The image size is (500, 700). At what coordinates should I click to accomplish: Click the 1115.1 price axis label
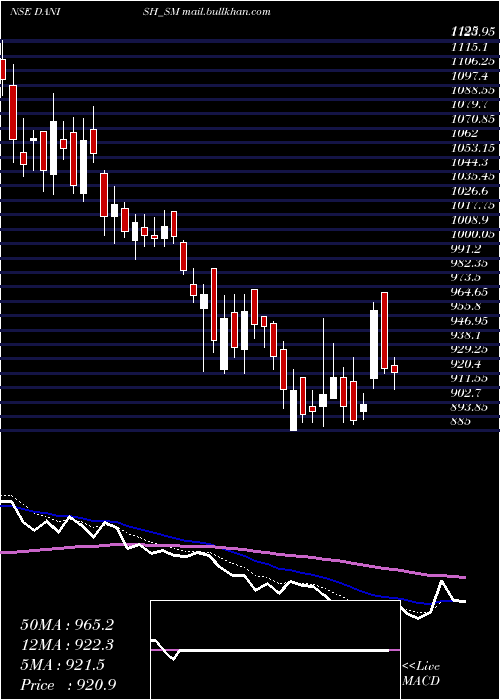click(467, 46)
